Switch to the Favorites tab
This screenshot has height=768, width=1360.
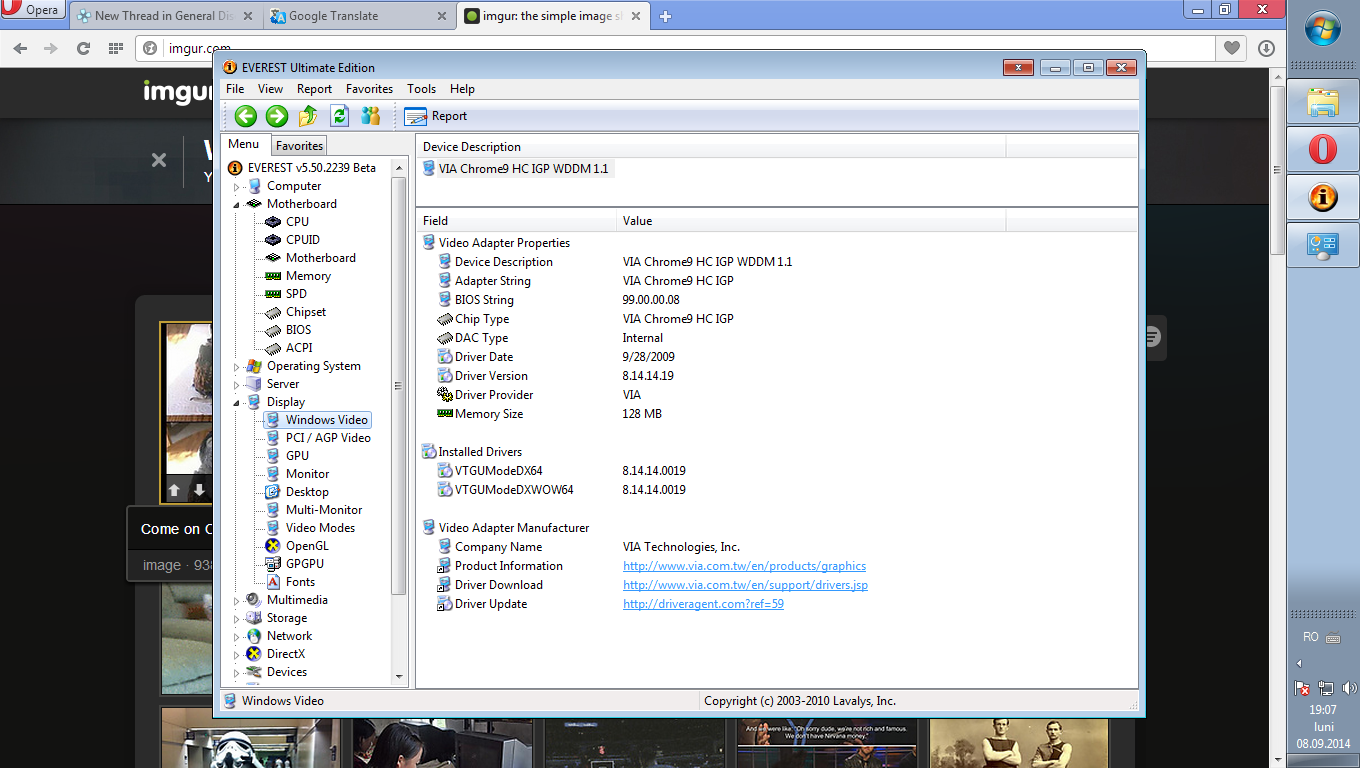(x=299, y=146)
